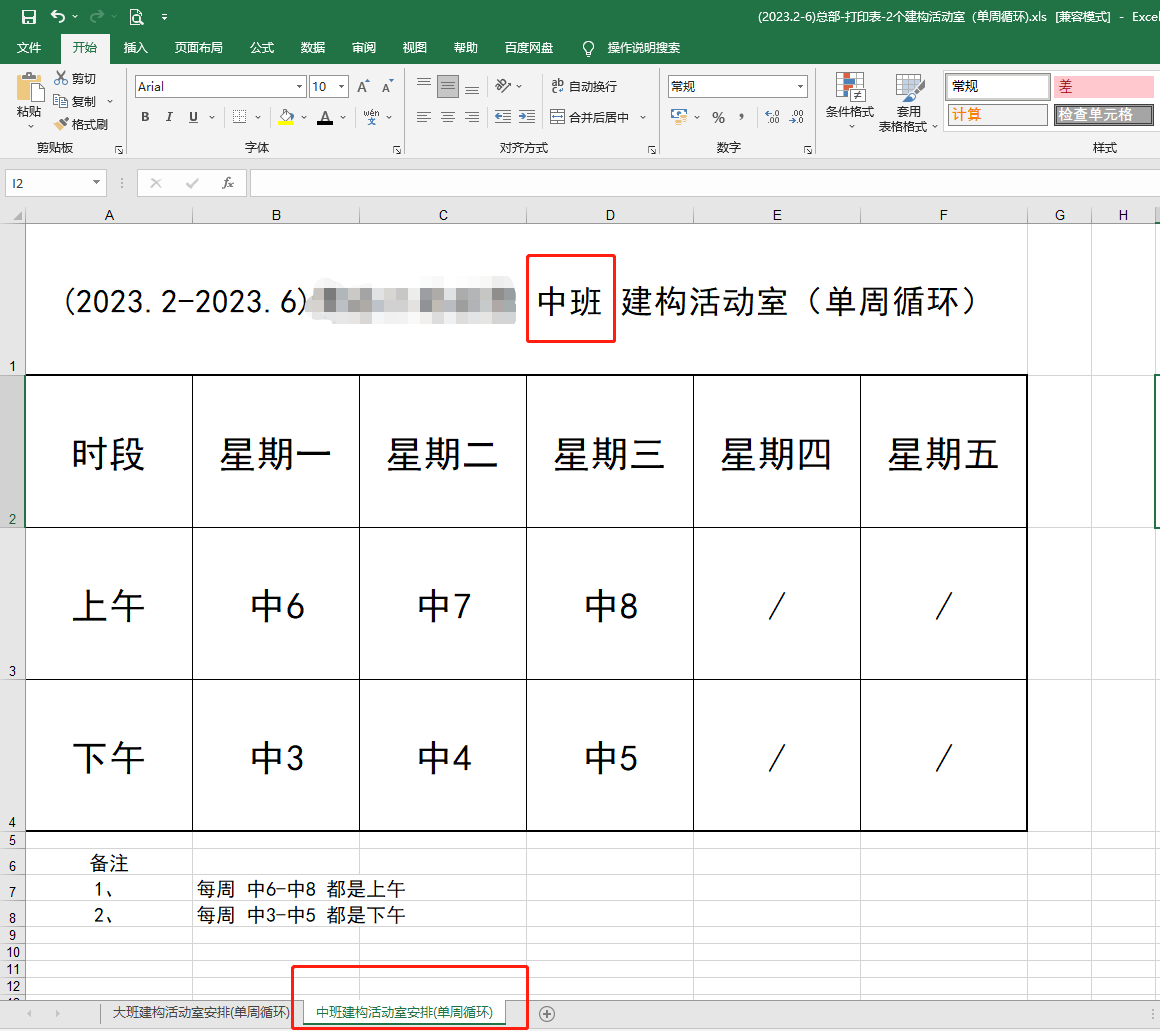Switch to the 公式 ribbon tab
The image size is (1160, 1031).
click(262, 48)
